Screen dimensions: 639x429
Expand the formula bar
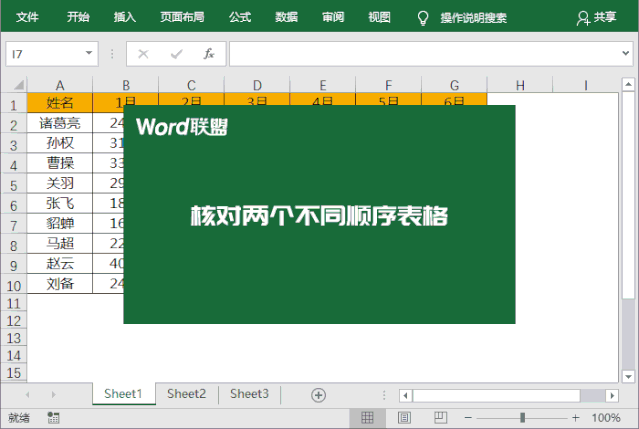(627, 54)
